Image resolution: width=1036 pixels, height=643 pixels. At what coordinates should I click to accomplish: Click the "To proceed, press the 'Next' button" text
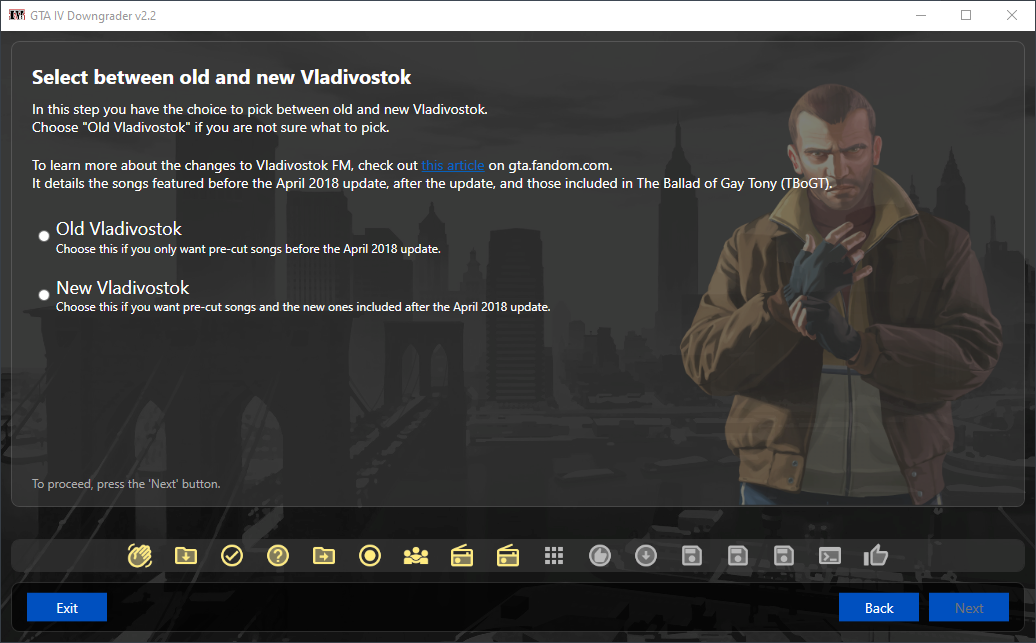coord(126,484)
